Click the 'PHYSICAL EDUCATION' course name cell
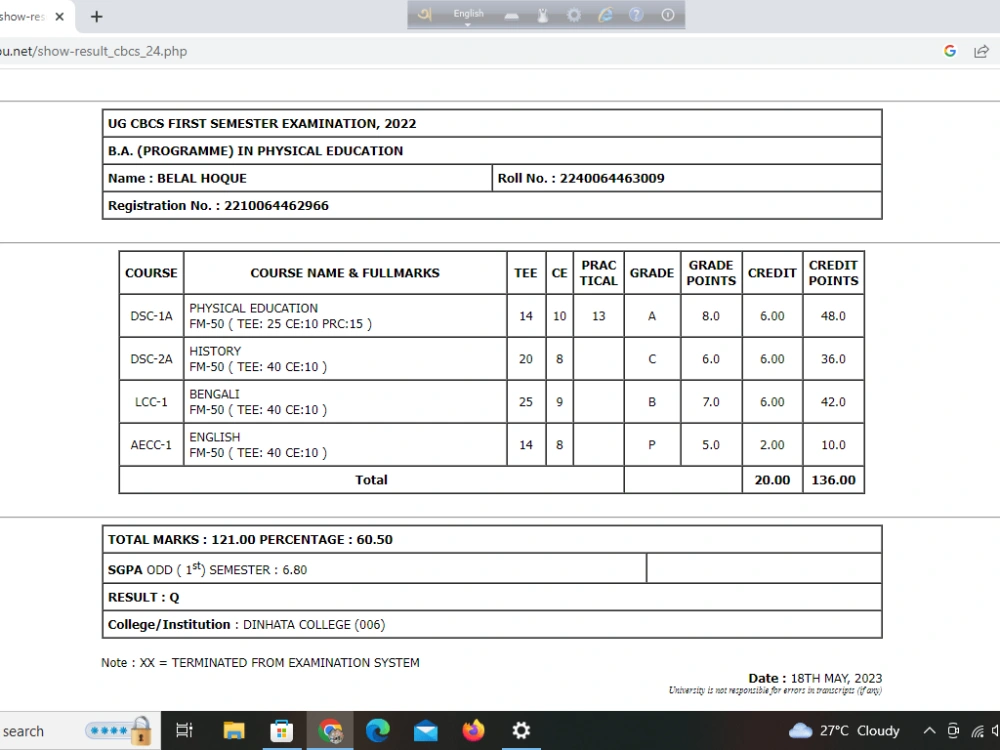 pos(345,316)
